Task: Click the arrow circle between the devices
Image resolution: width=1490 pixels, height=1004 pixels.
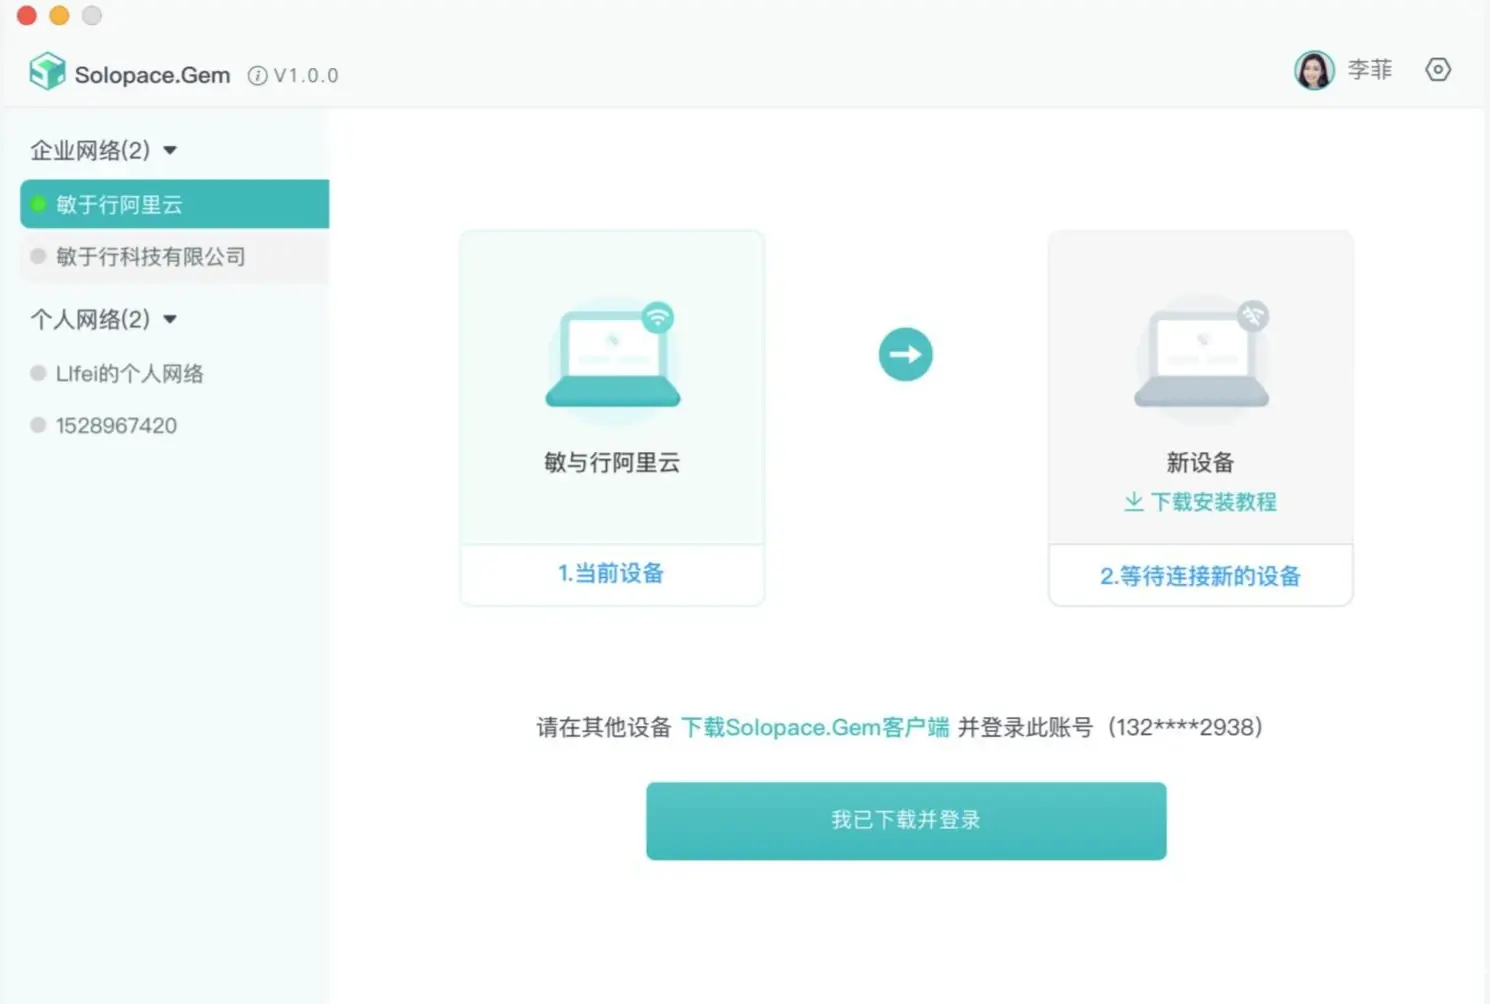Action: [906, 354]
